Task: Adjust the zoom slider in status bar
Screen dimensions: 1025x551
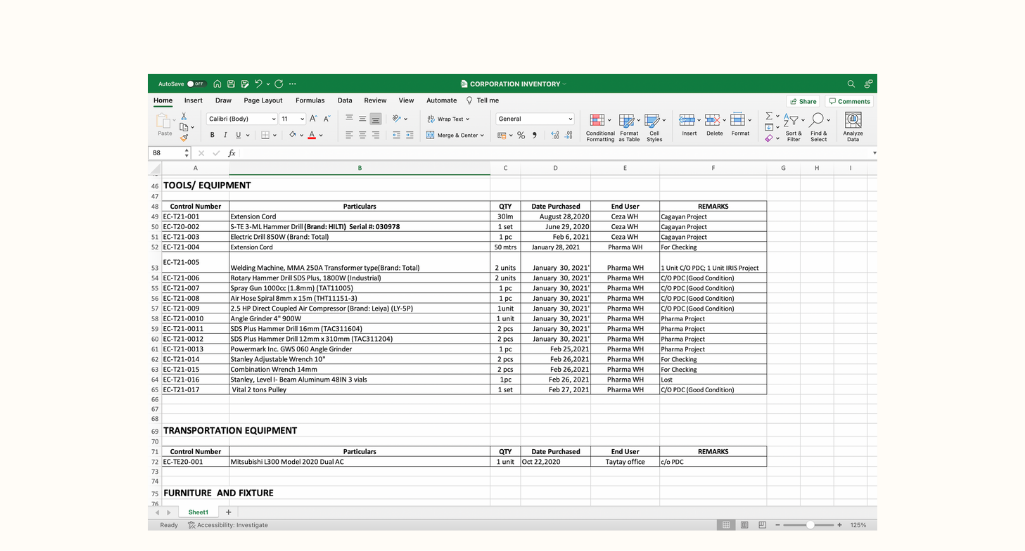Action: [x=809, y=525]
